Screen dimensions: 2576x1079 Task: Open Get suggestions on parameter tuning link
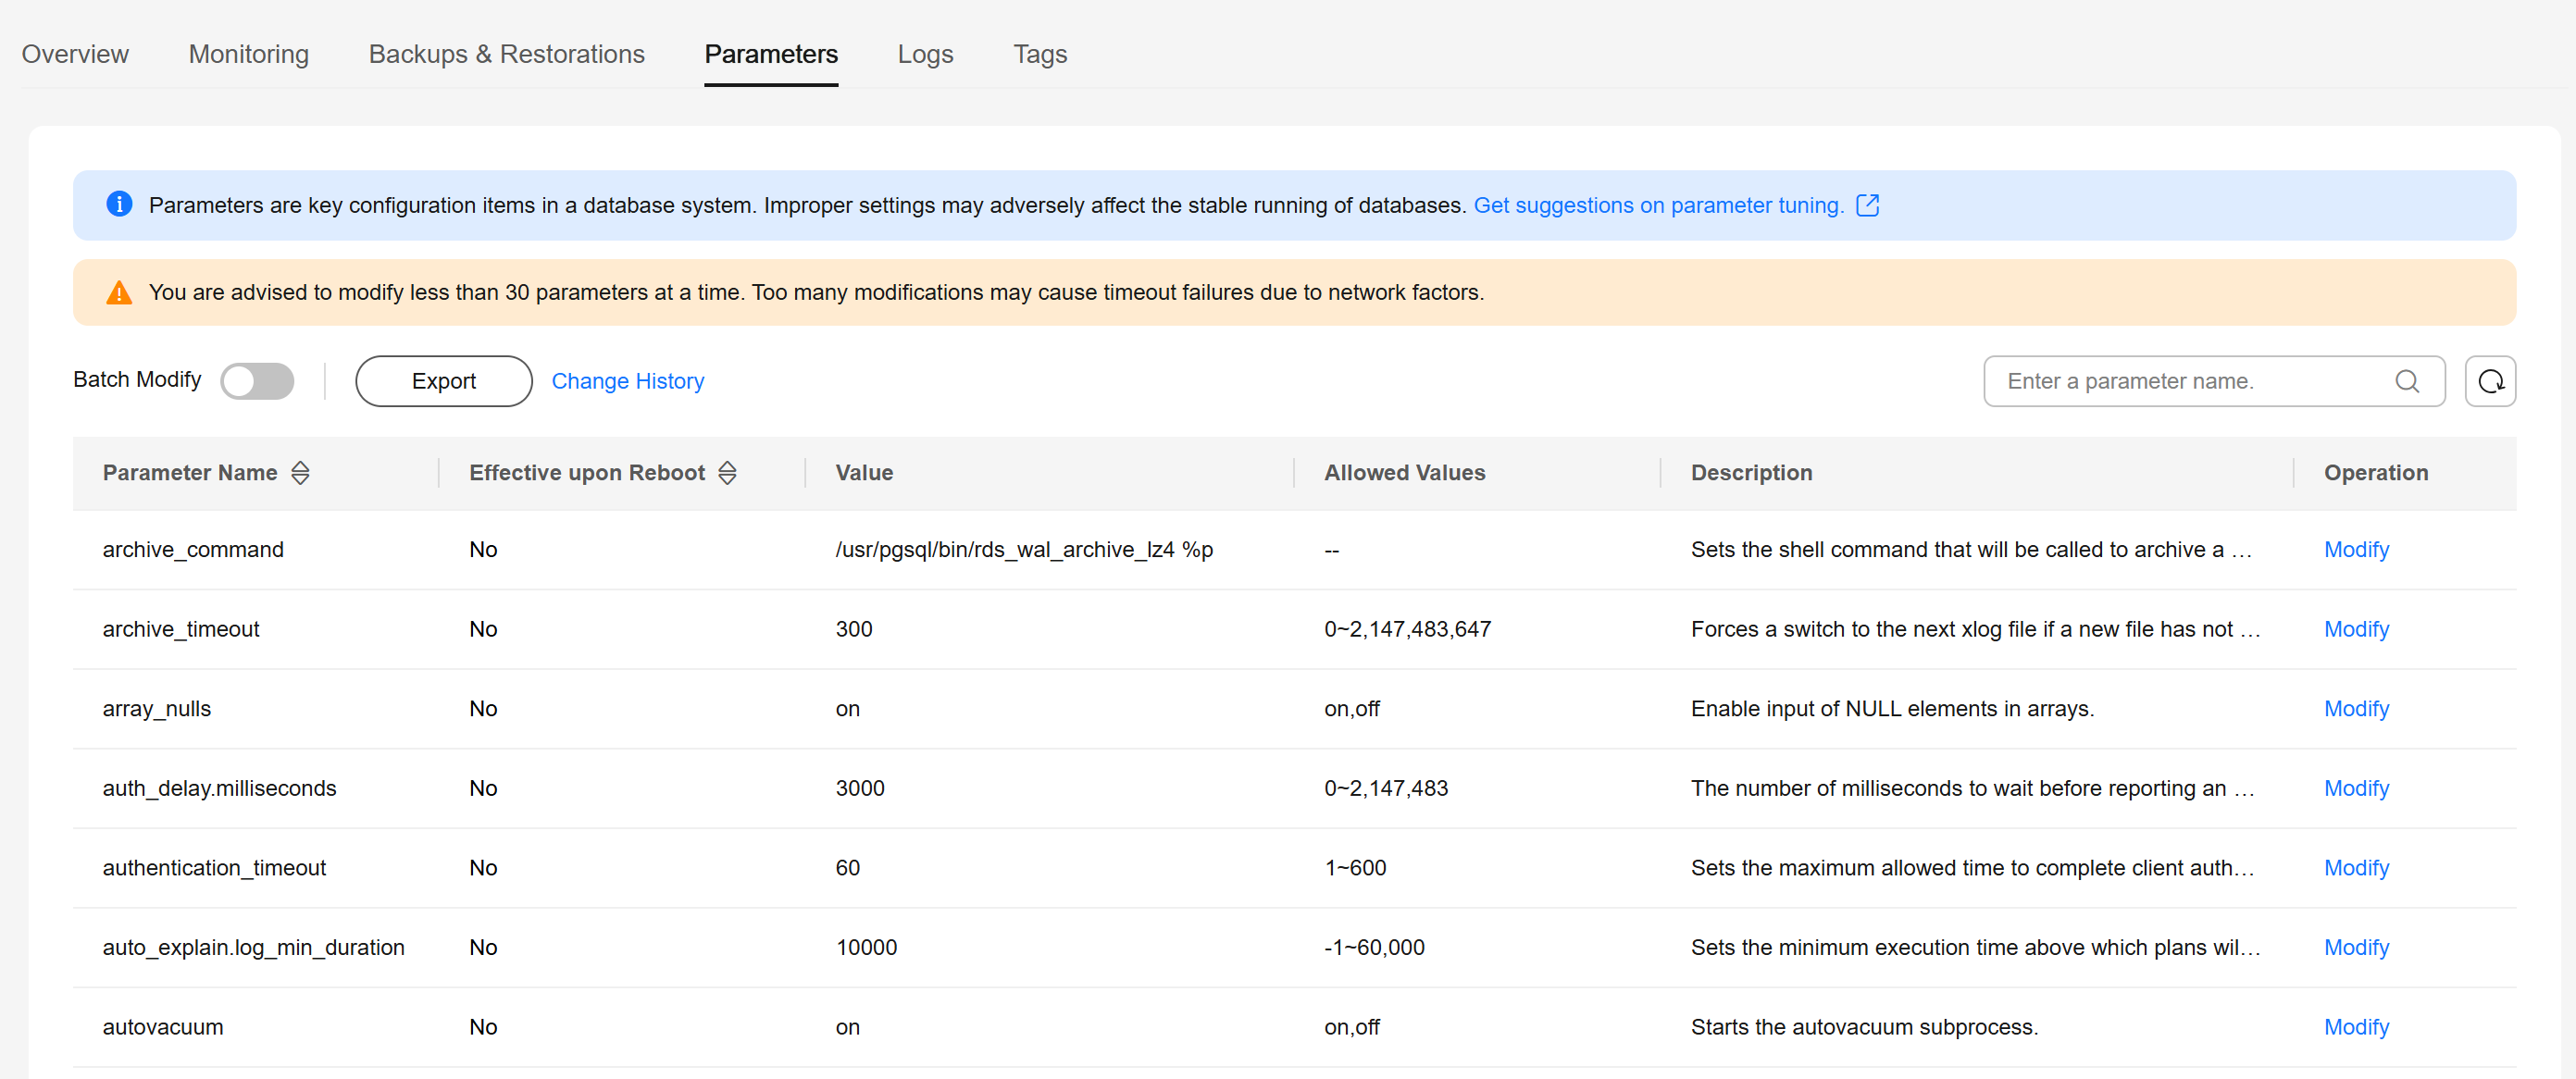[x=1657, y=205]
